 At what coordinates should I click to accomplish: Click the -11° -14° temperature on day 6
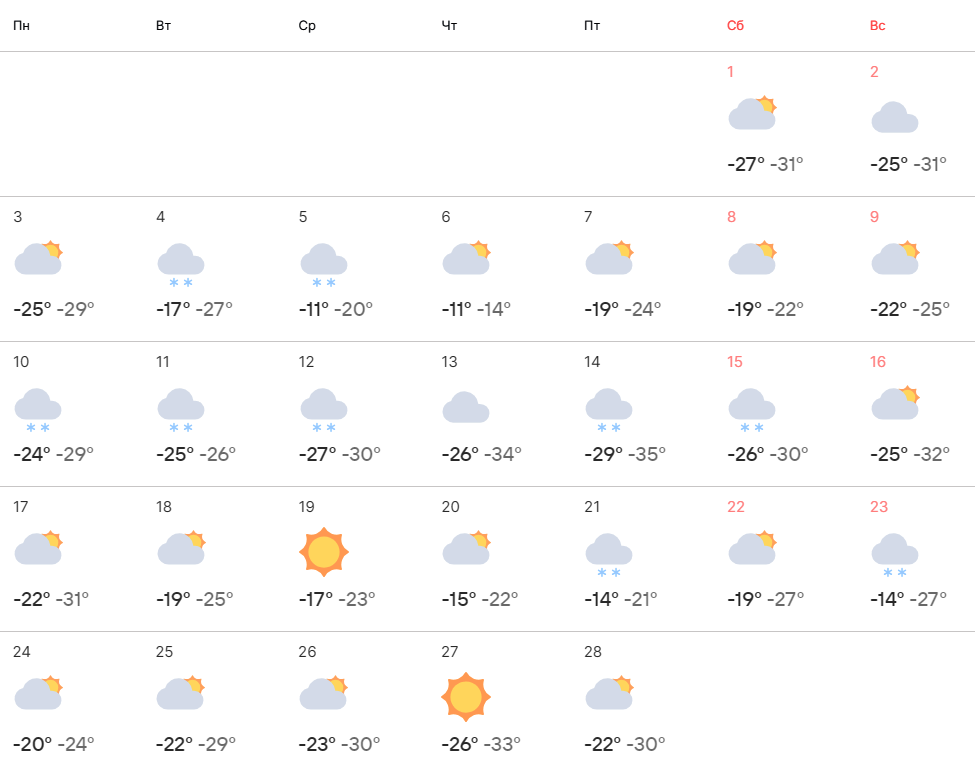pyautogui.click(x=476, y=309)
